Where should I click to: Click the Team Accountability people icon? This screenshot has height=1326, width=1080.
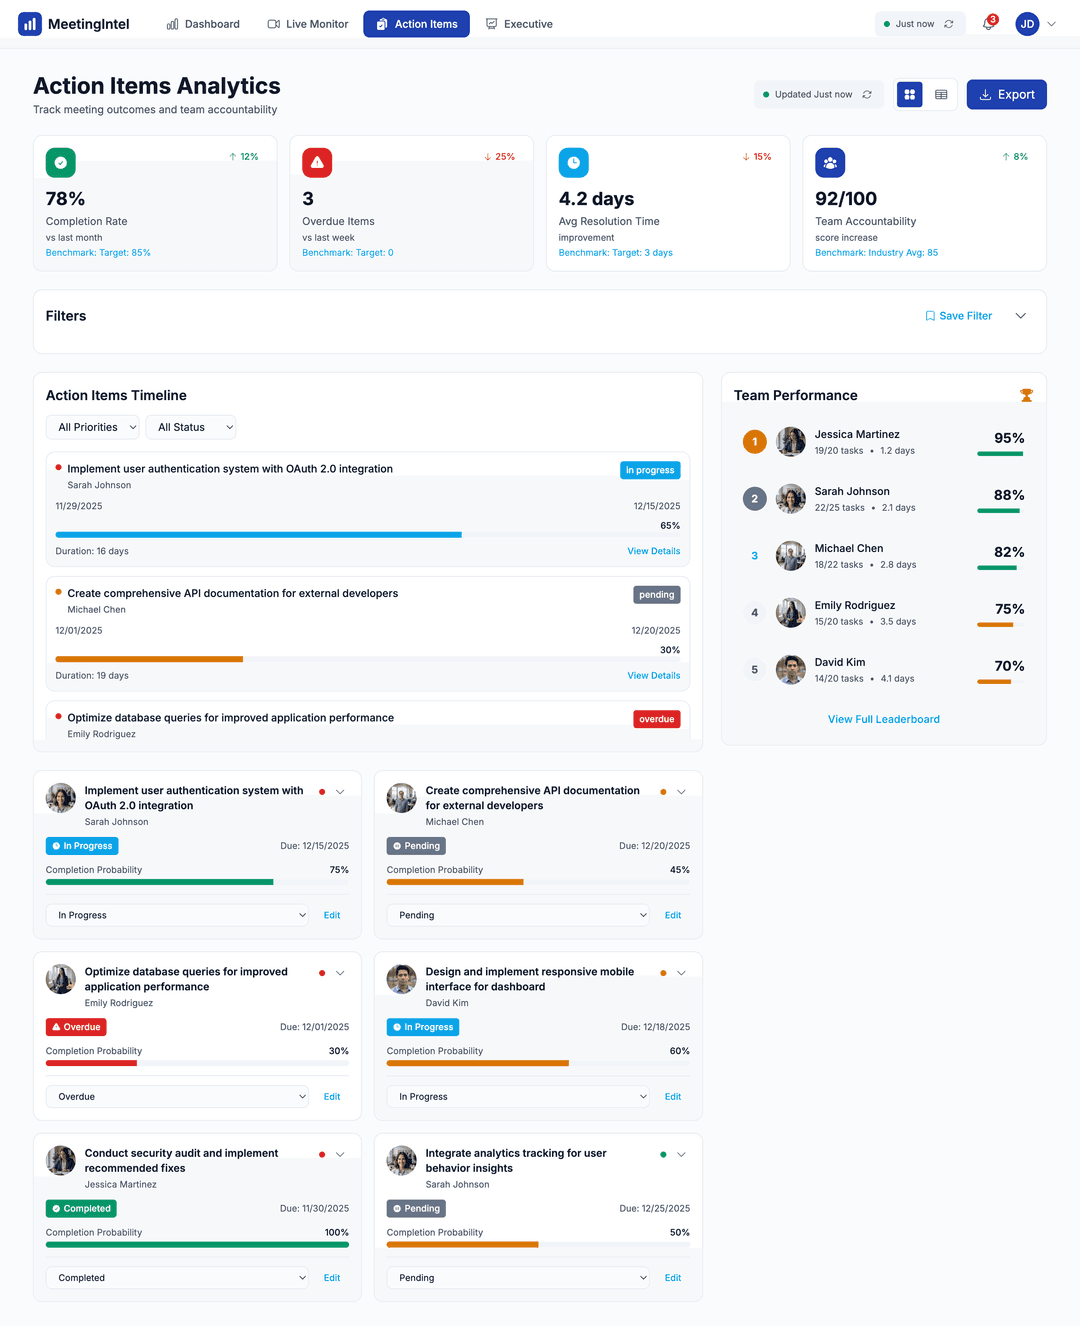(x=830, y=163)
